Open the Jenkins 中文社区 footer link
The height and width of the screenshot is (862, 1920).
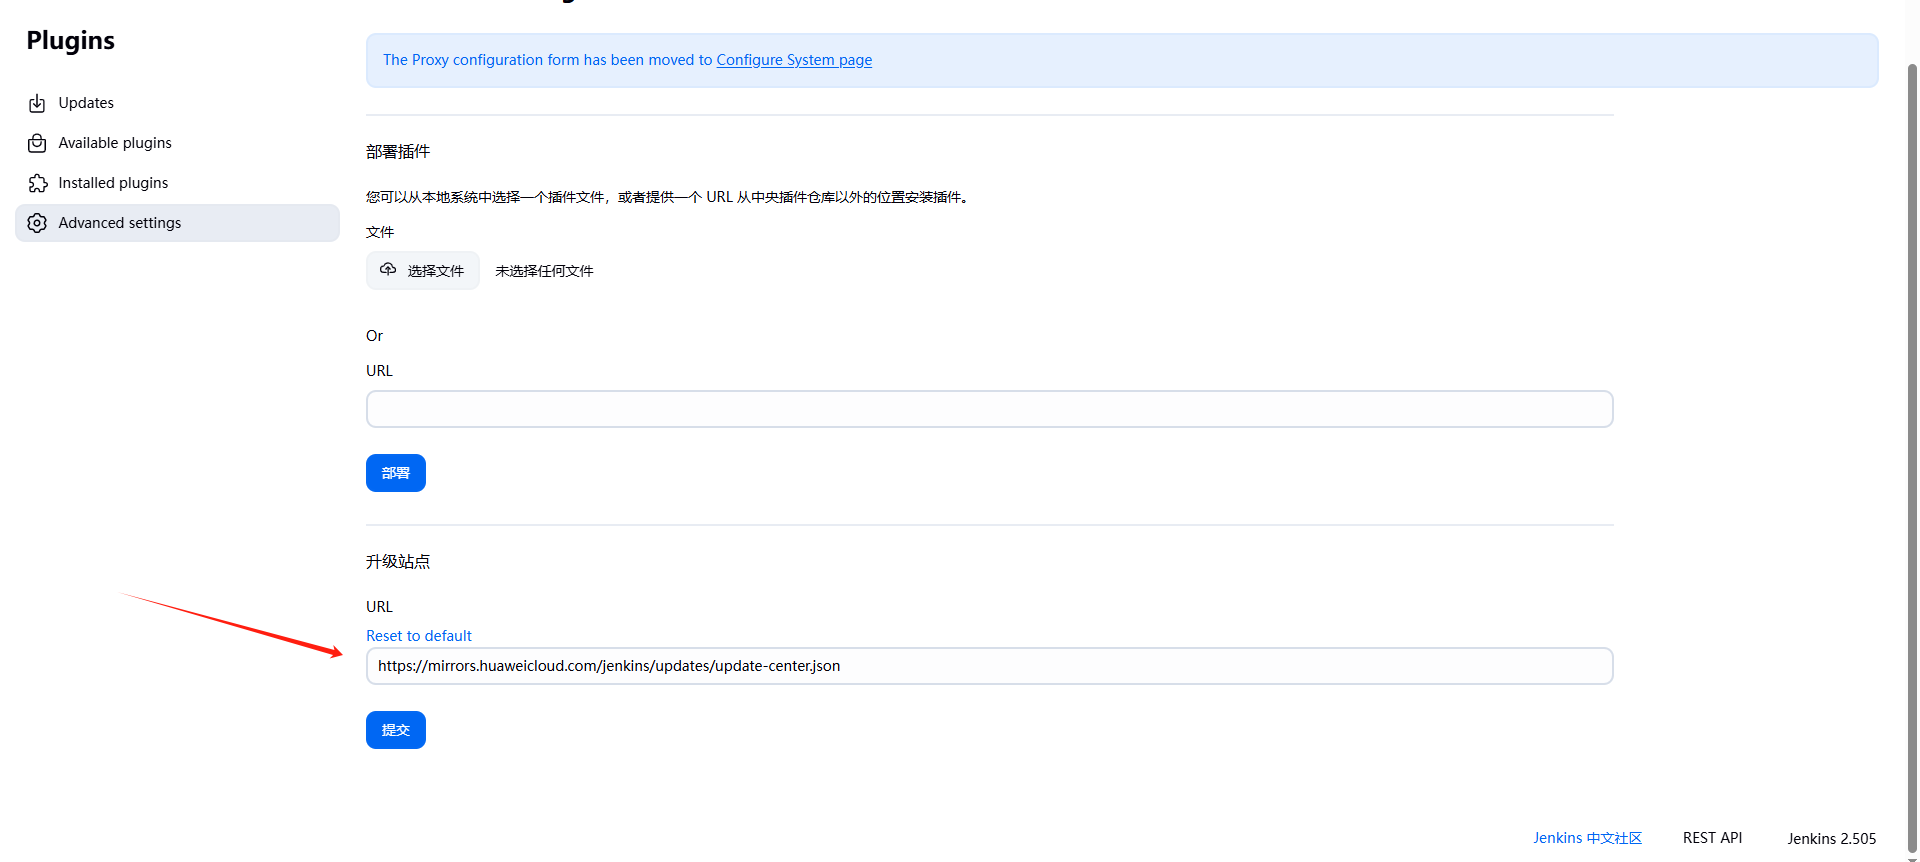[x=1587, y=838]
